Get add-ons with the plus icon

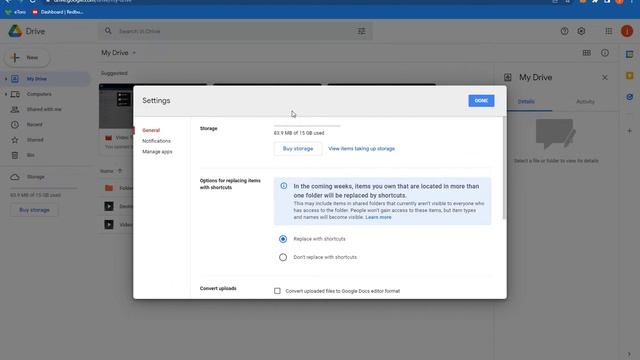point(629,131)
